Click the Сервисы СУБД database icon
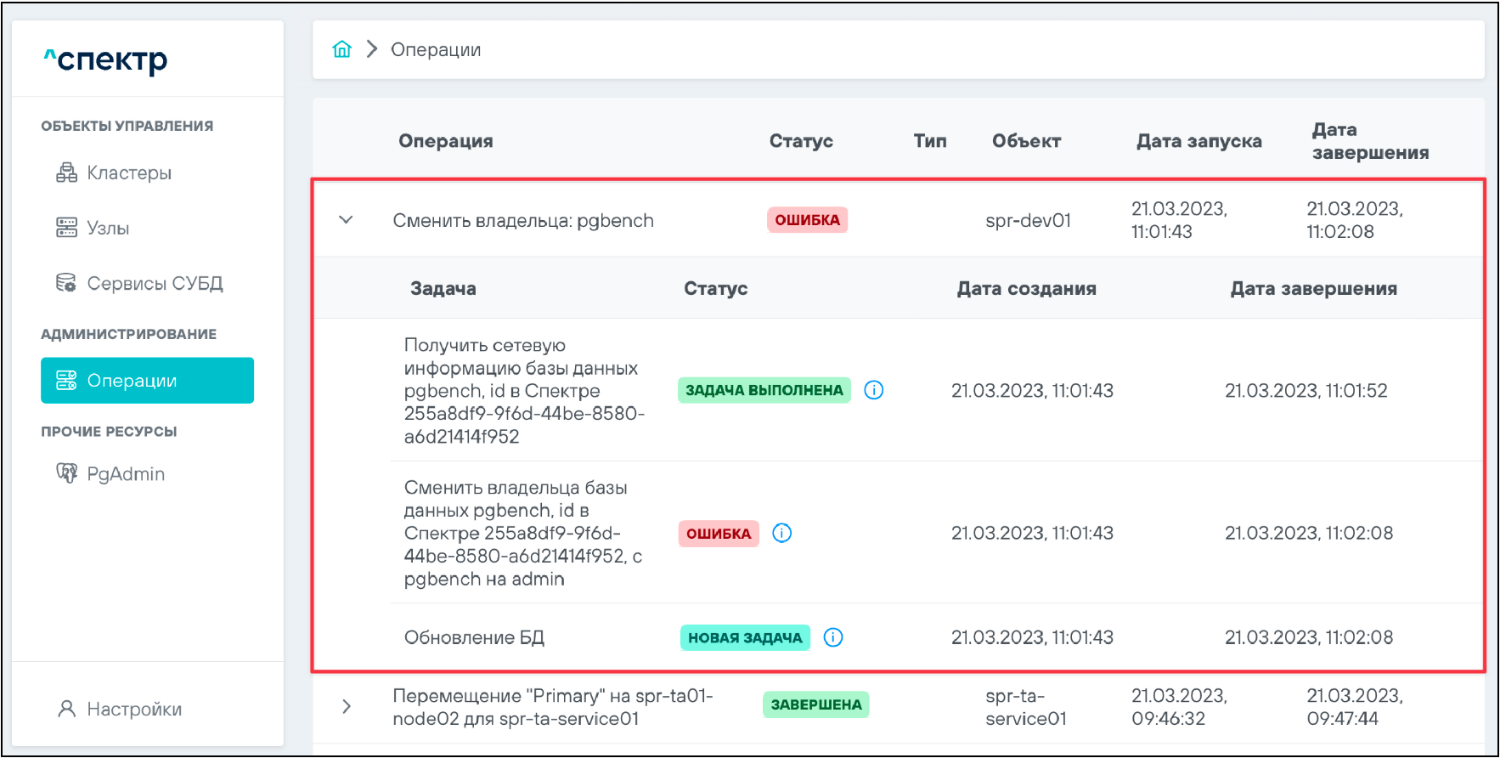Image resolution: width=1500 pixels, height=758 pixels. pyautogui.click(x=66, y=283)
